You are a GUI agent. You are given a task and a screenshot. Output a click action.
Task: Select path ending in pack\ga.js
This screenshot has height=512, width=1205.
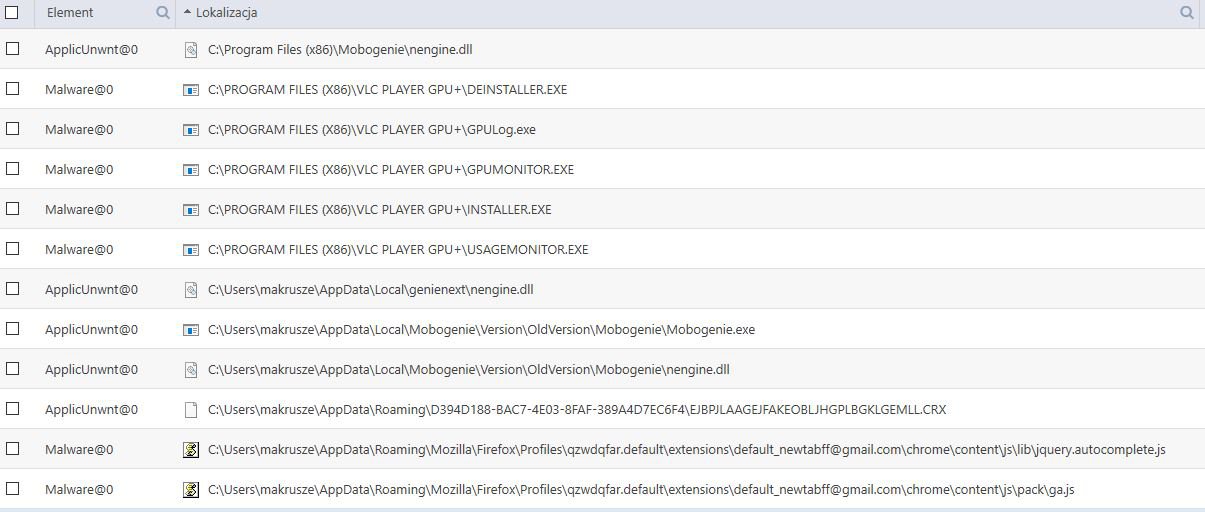tap(641, 490)
